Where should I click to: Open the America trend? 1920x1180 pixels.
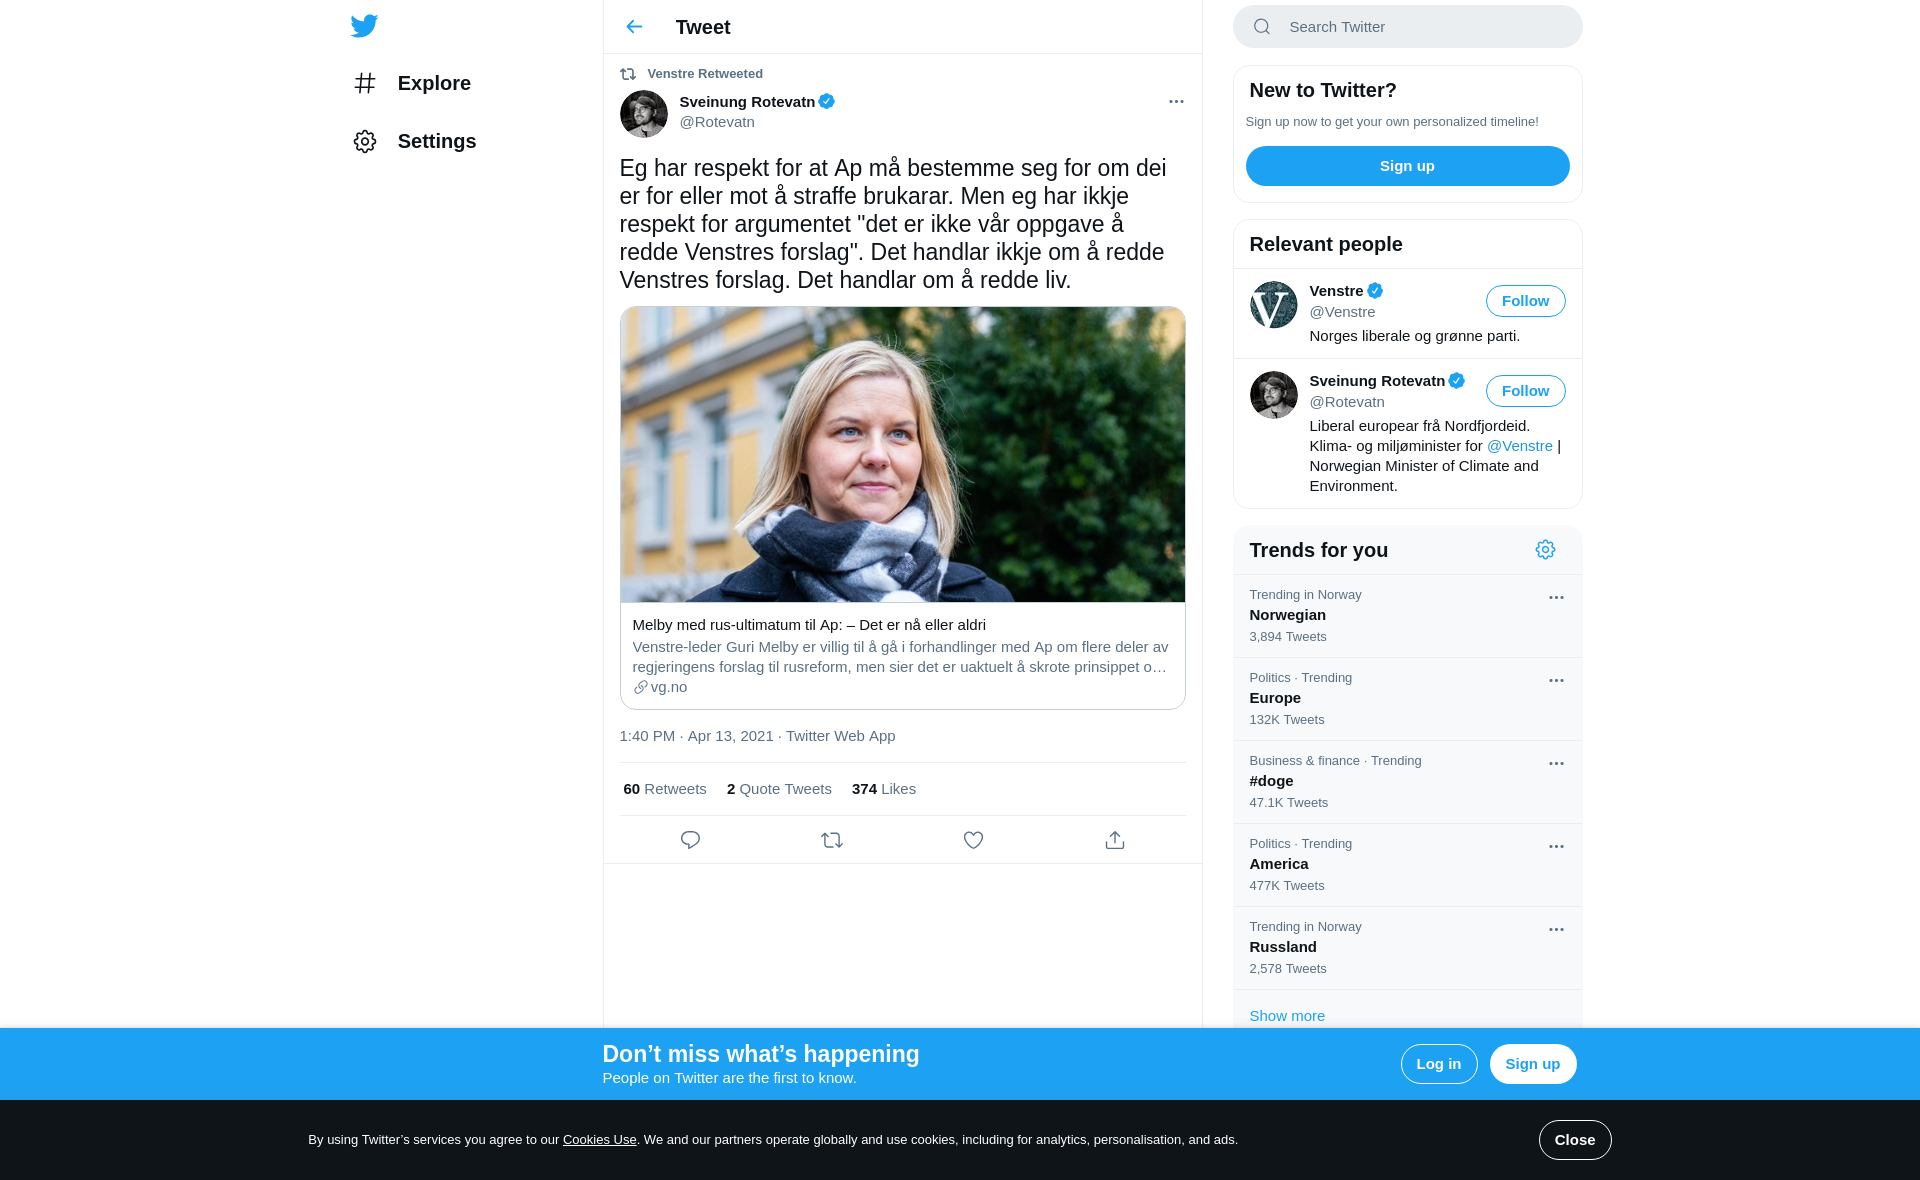pyautogui.click(x=1407, y=865)
